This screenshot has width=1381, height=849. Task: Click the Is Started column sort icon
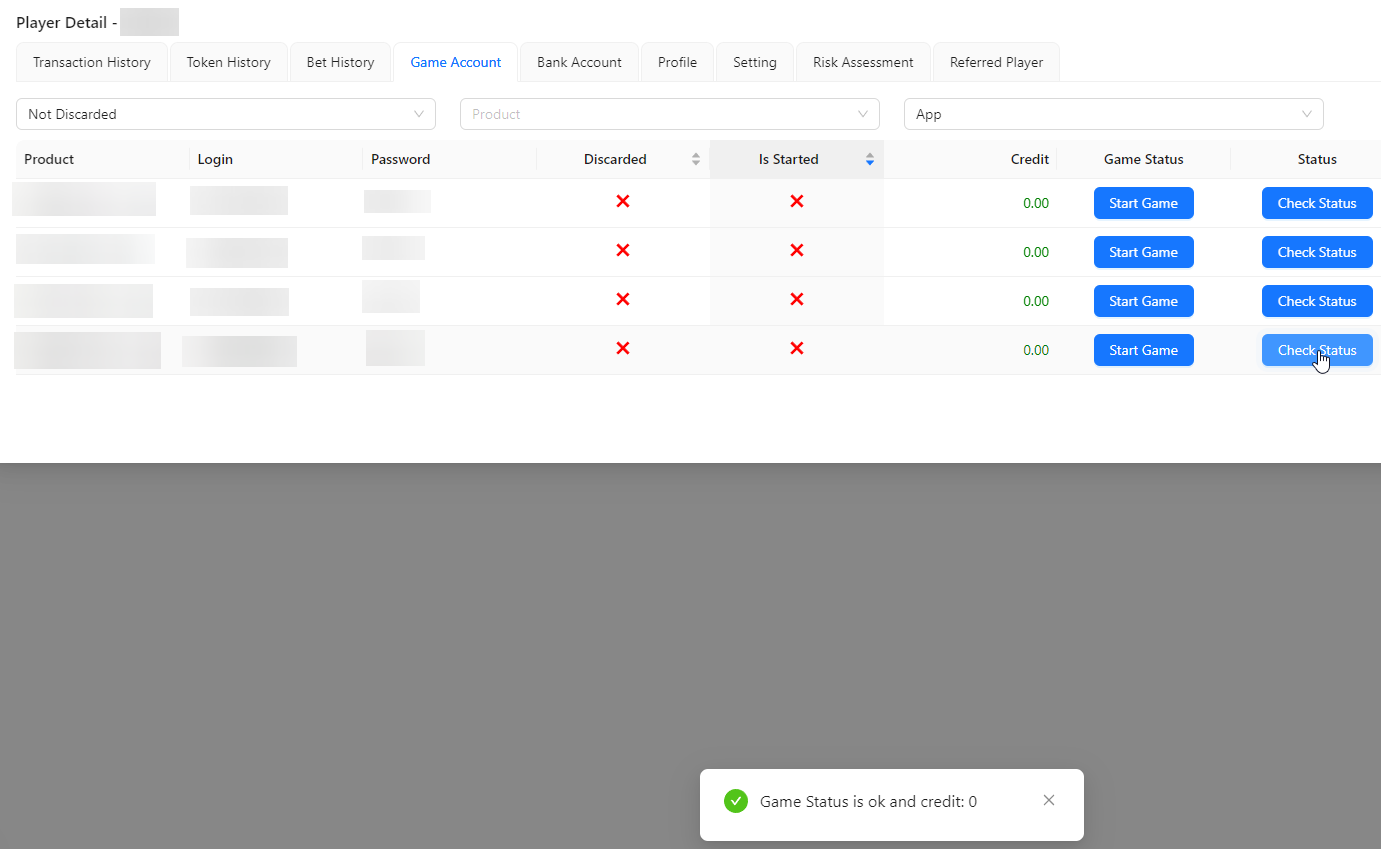click(870, 159)
